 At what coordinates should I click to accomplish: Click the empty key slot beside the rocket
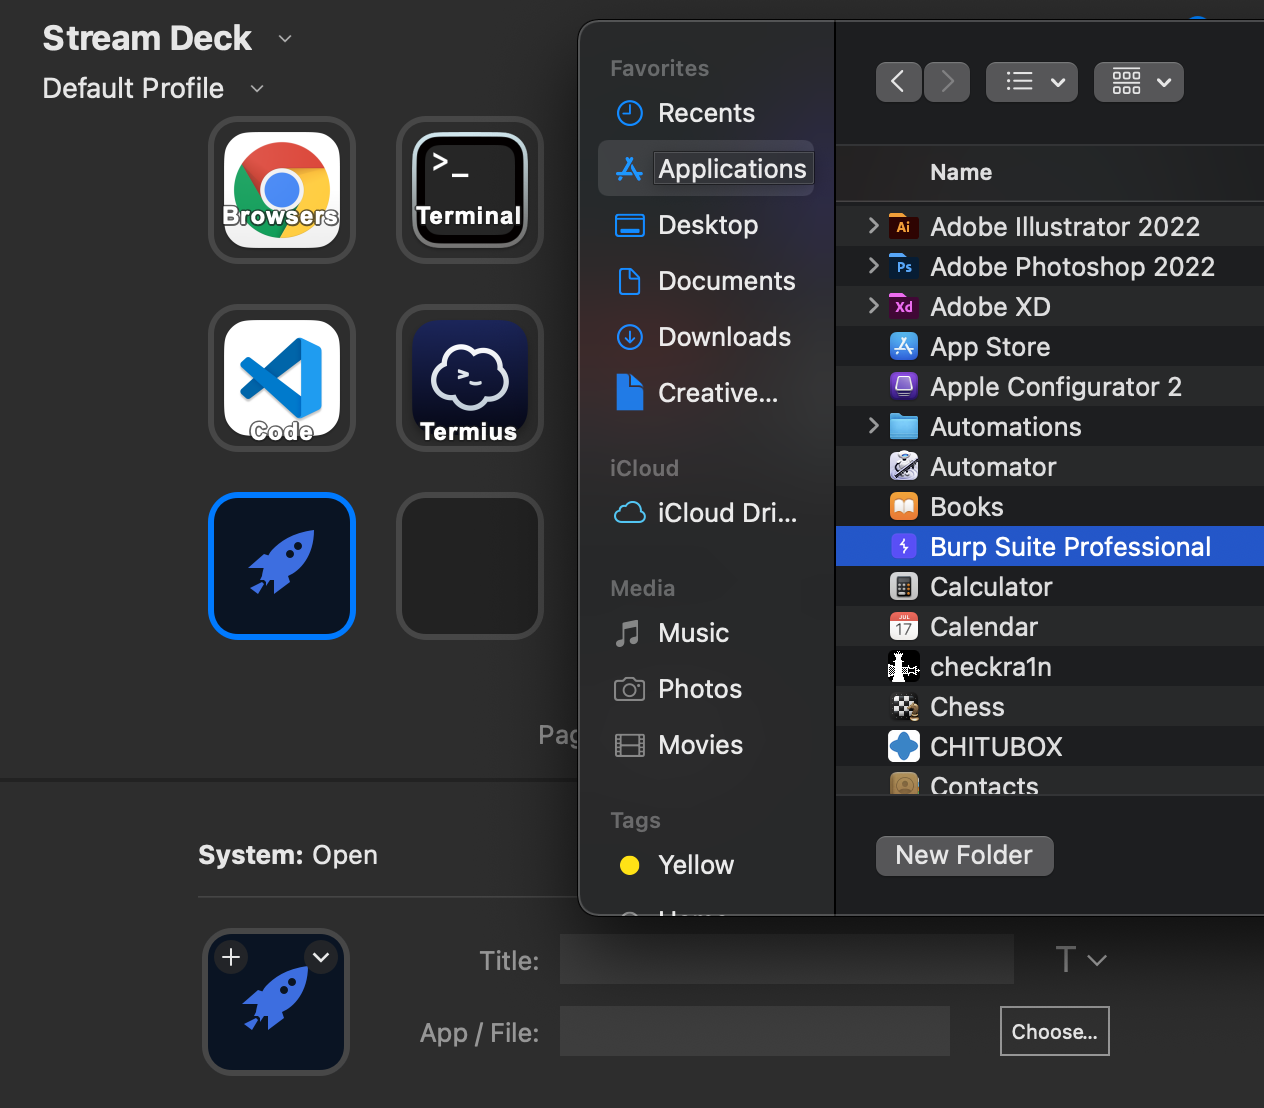coord(469,566)
